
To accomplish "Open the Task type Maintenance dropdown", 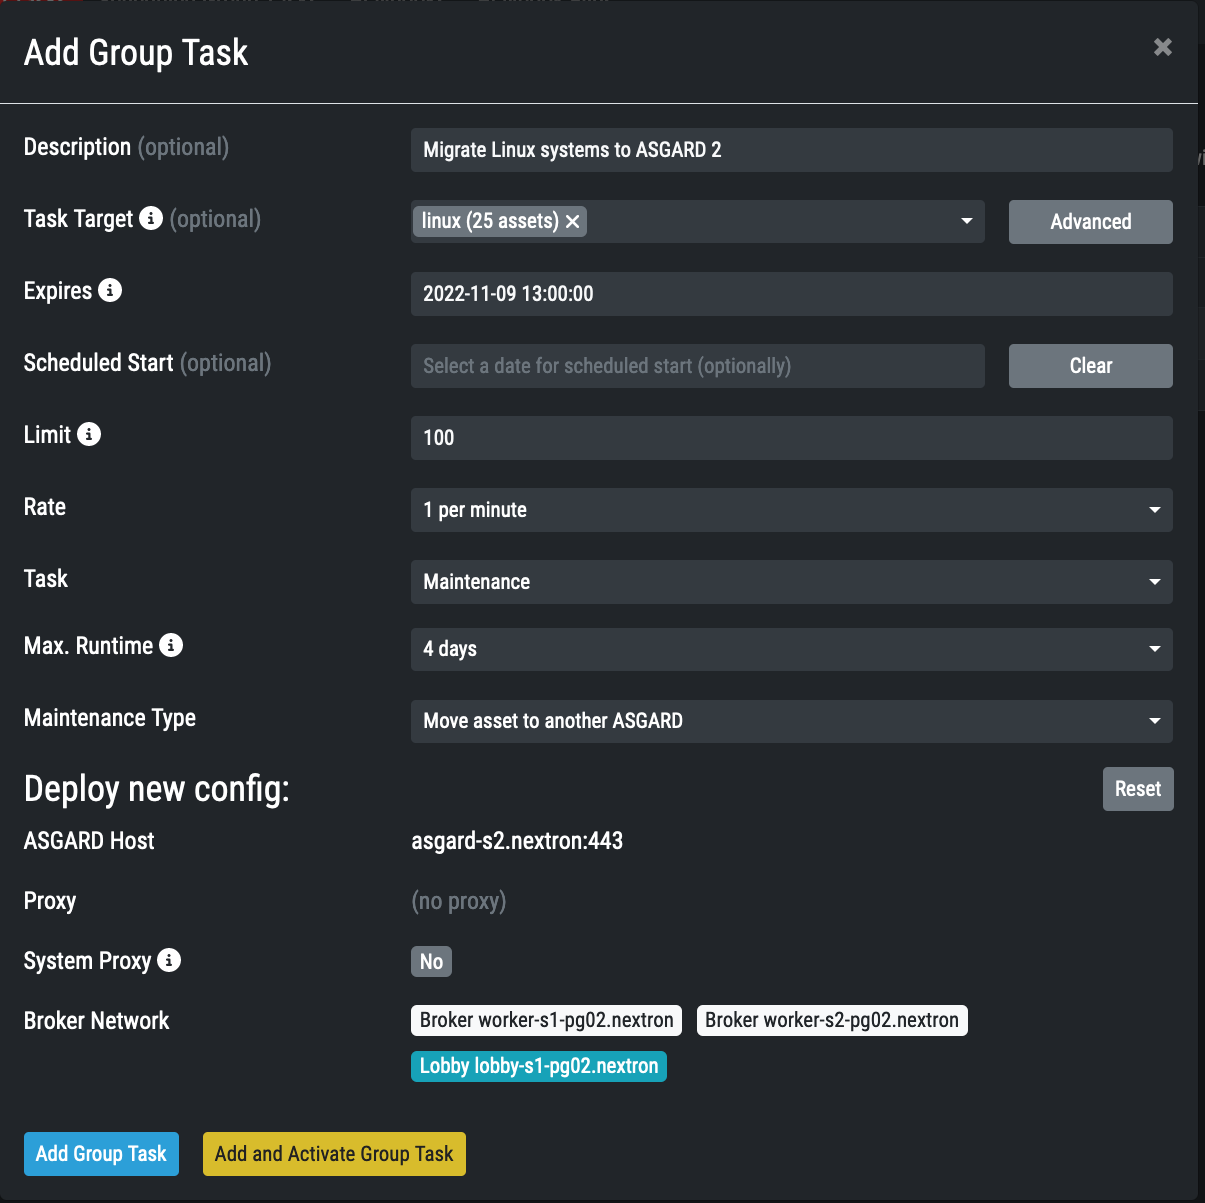I will point(791,582).
